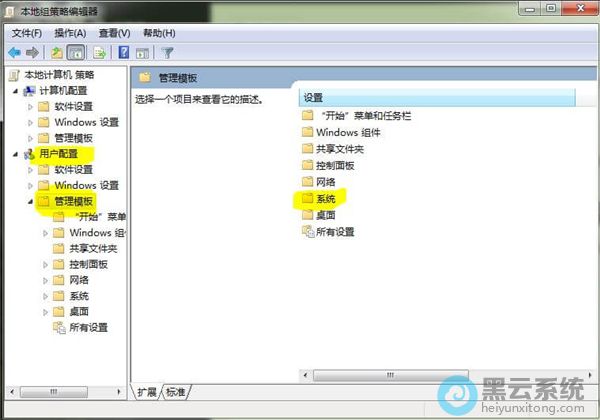Collapse the 计算机配置 tree node

(15, 91)
